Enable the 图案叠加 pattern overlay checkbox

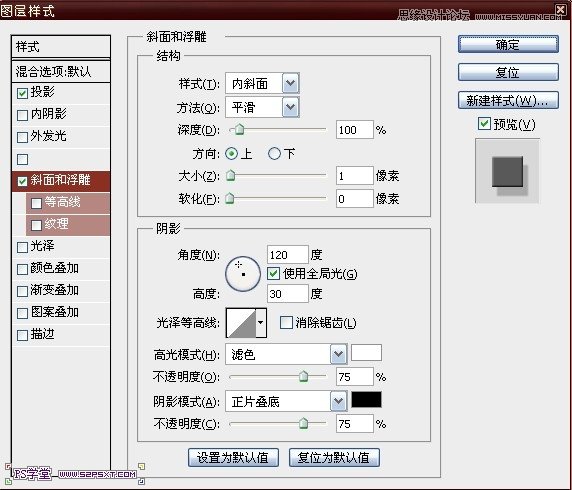tap(22, 313)
